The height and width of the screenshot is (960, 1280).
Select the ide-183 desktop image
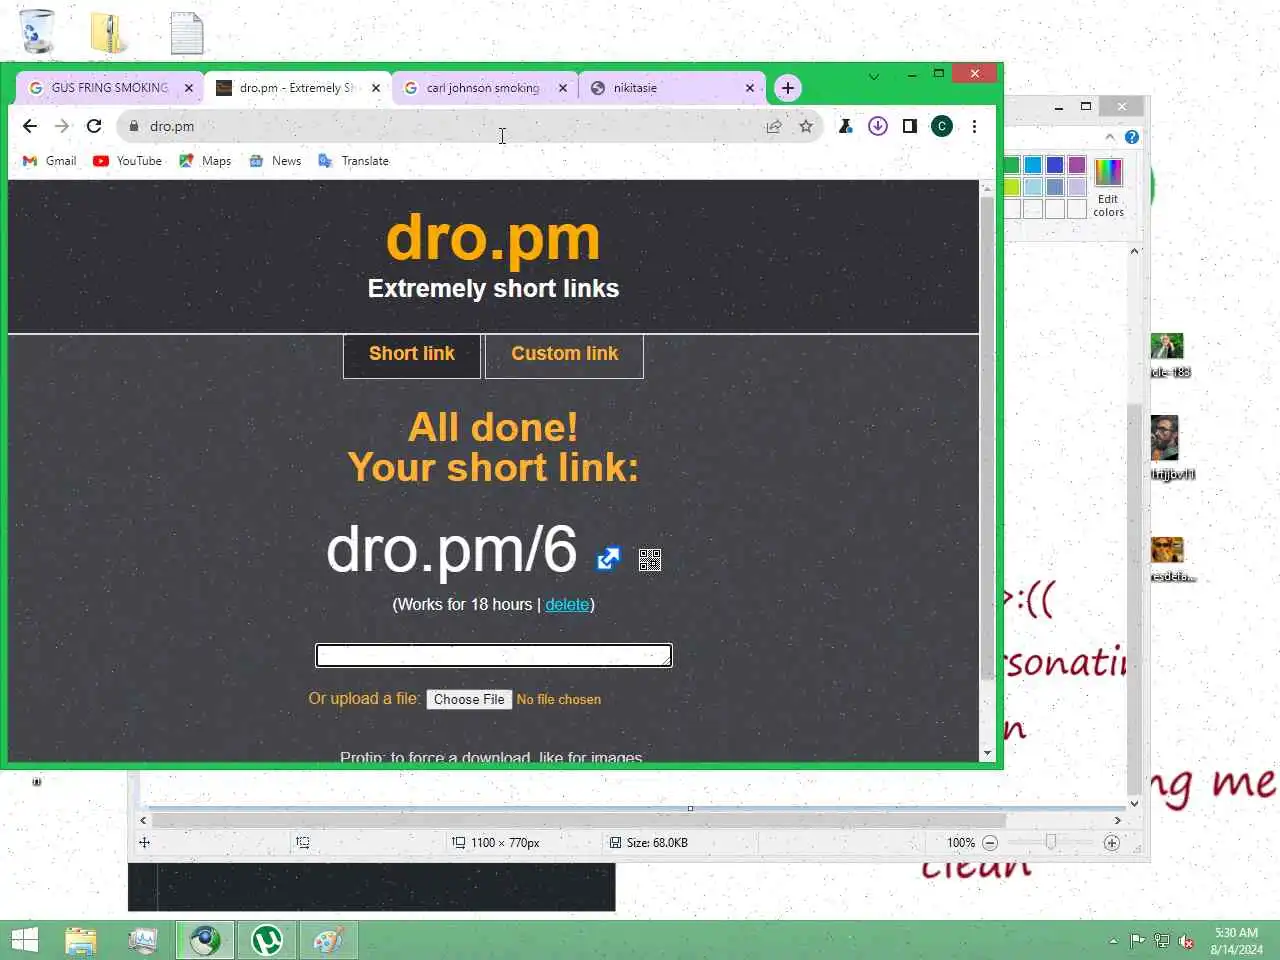tap(1168, 355)
